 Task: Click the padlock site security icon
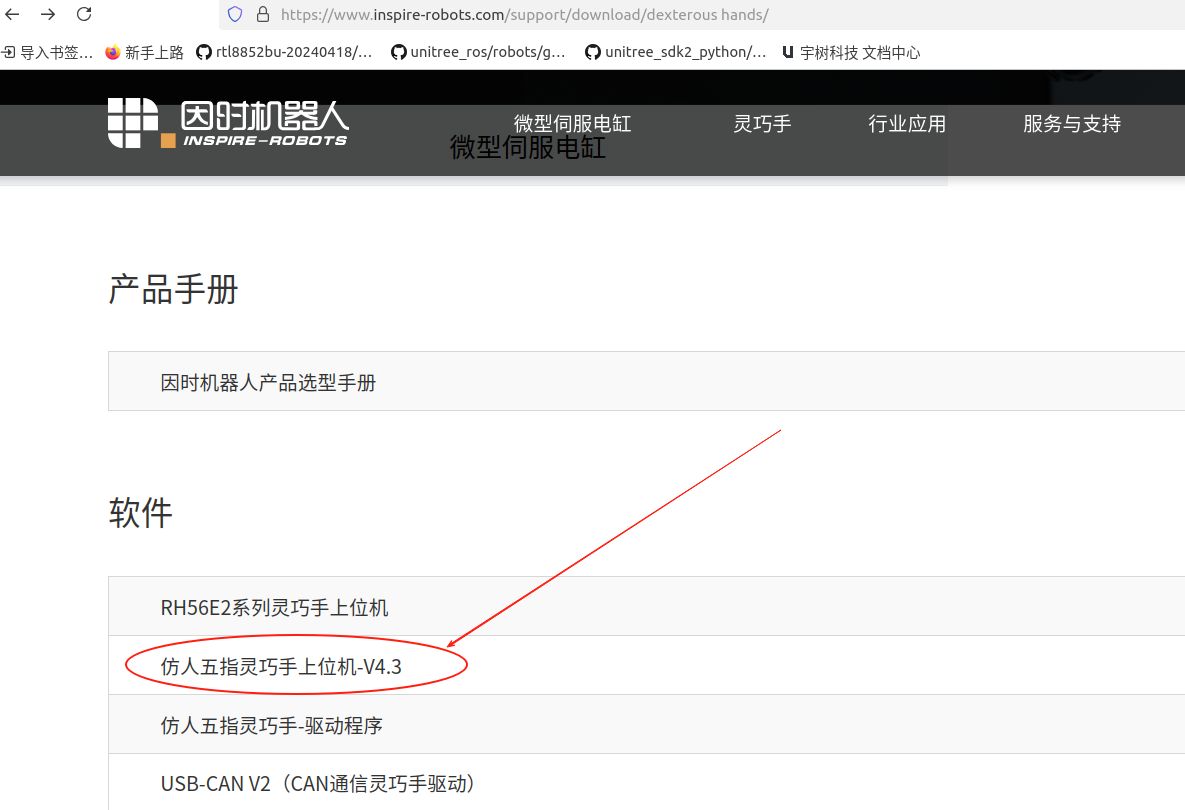pyautogui.click(x=263, y=14)
